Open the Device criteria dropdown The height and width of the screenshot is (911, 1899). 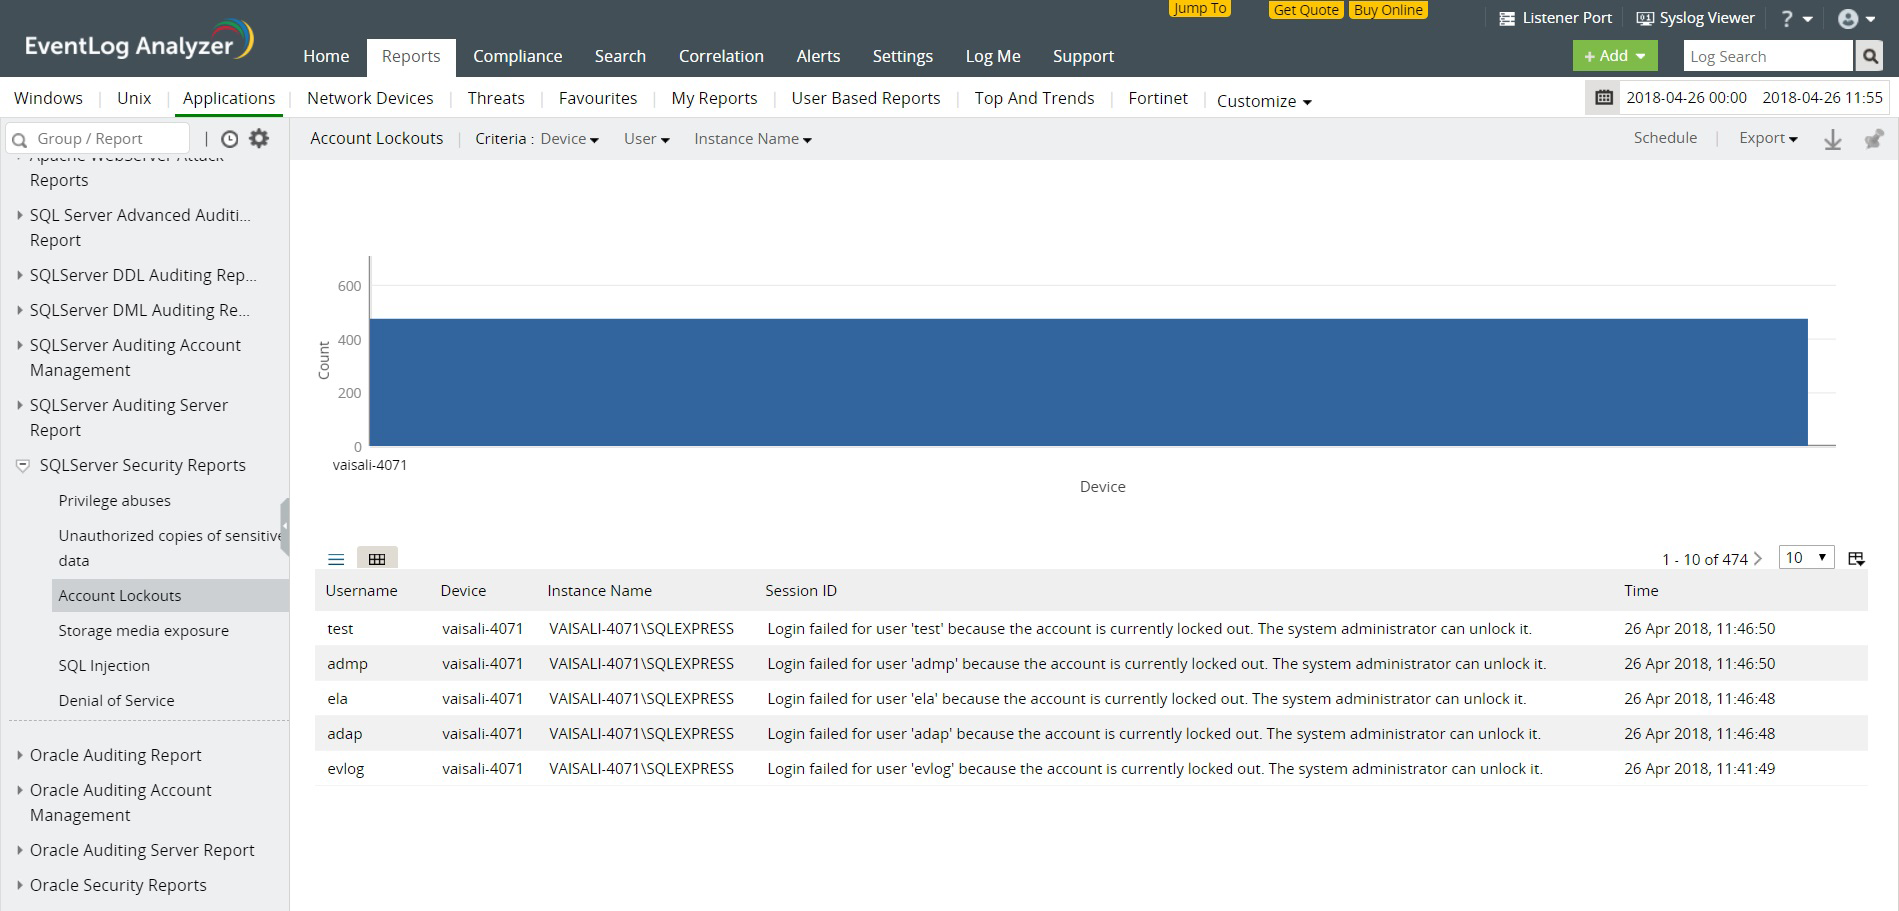pos(569,139)
